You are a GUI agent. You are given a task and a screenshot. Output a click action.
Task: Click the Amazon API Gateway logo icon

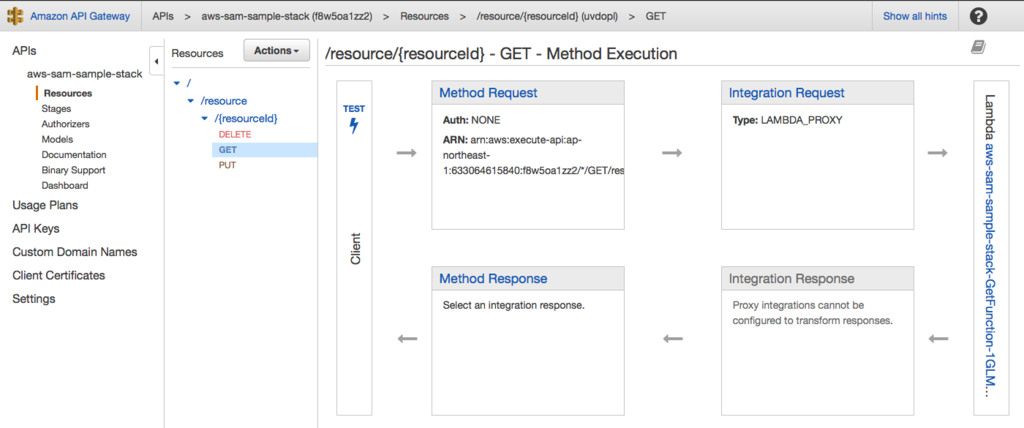[x=16, y=16]
